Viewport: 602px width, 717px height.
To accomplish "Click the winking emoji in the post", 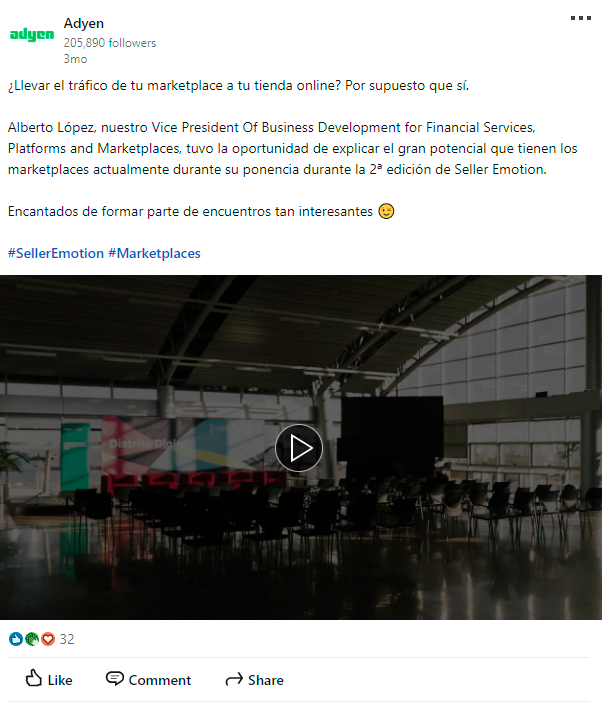I will (386, 211).
